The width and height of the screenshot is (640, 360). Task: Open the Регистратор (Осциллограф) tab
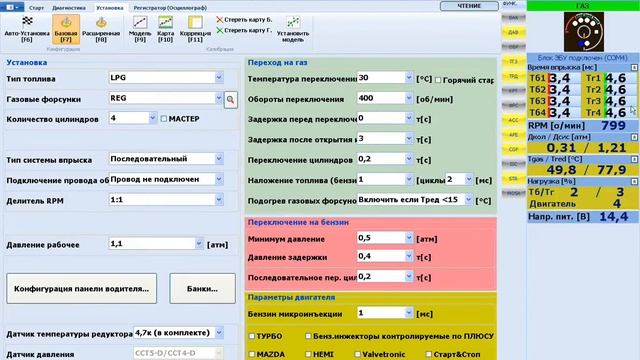(170, 8)
